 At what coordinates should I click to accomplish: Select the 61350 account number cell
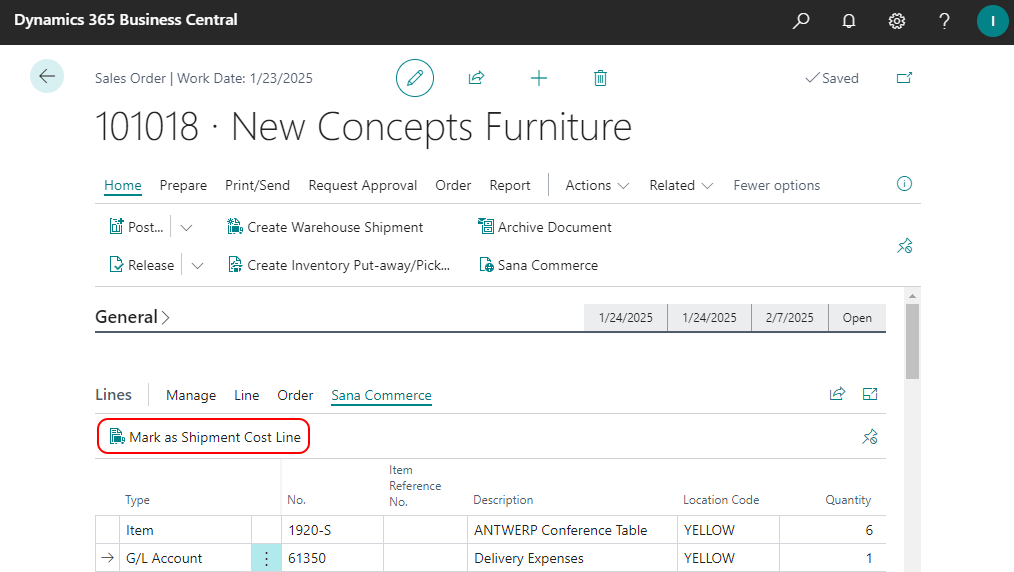(332, 558)
